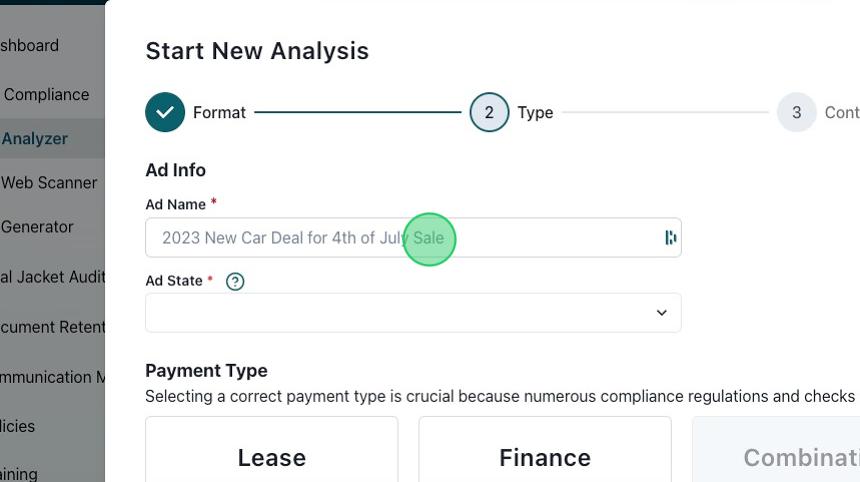
Task: Open Compliance item in the sidebar
Action: point(46,94)
